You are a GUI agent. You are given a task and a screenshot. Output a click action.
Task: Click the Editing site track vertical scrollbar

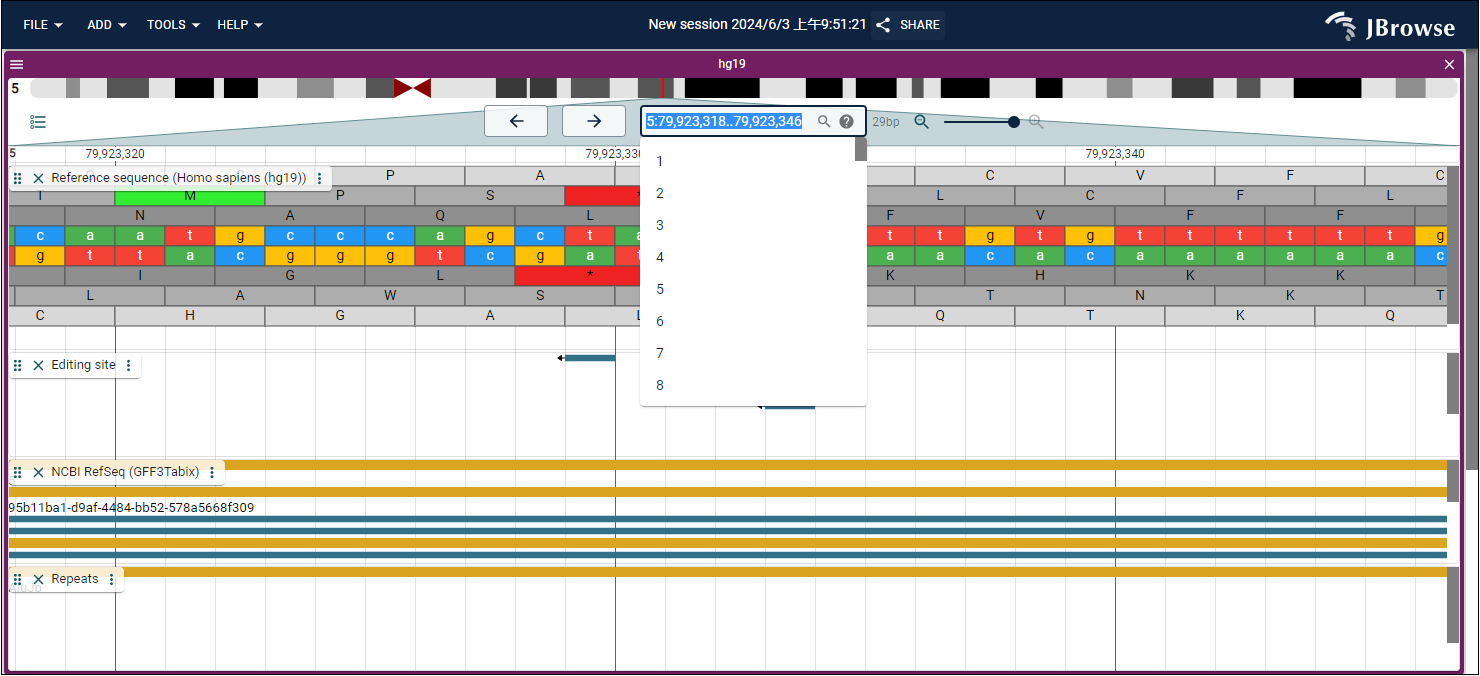(1453, 383)
